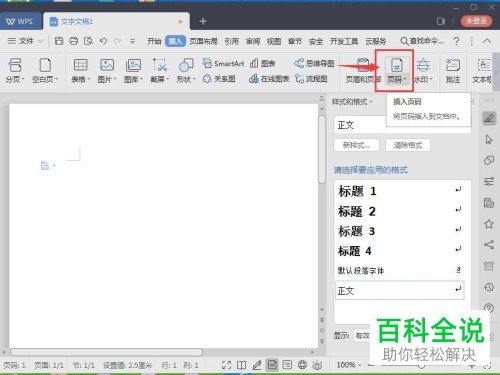Open the 审阅 ribbon tab

[x=253, y=41]
